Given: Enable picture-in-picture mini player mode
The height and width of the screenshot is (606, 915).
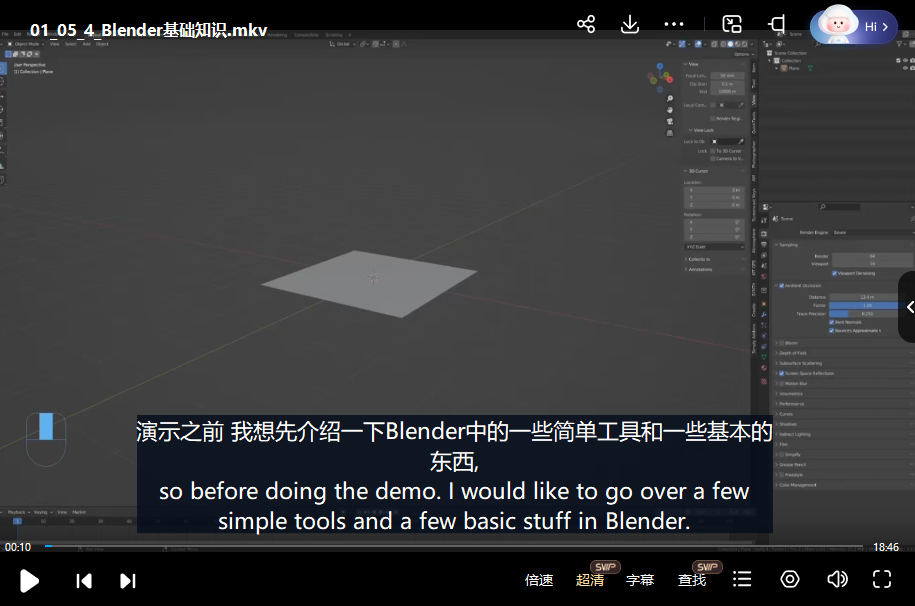Looking at the screenshot, I should [x=732, y=25].
